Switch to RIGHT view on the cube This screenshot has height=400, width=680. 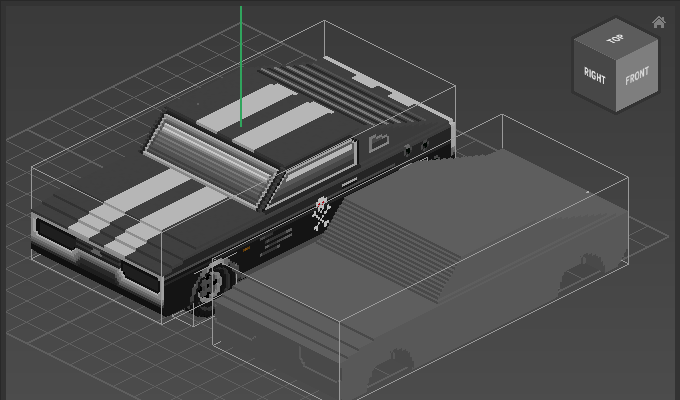(x=595, y=76)
